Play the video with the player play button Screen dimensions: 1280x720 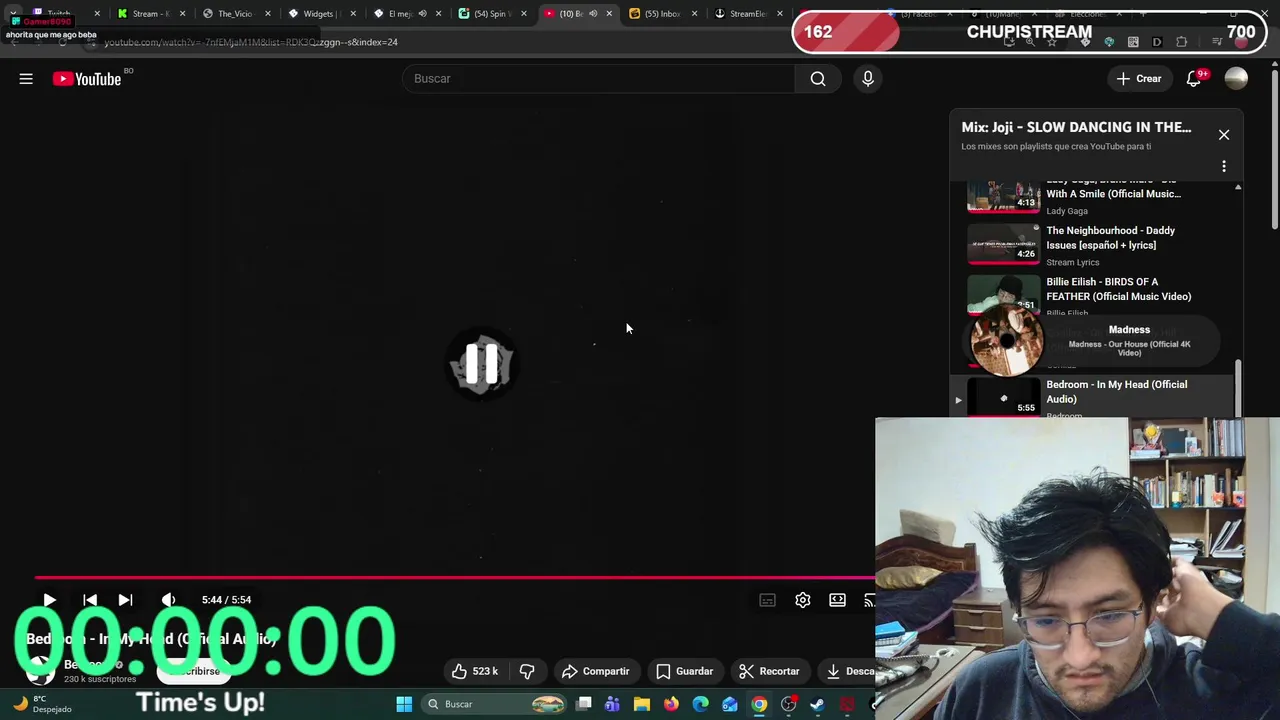49,600
